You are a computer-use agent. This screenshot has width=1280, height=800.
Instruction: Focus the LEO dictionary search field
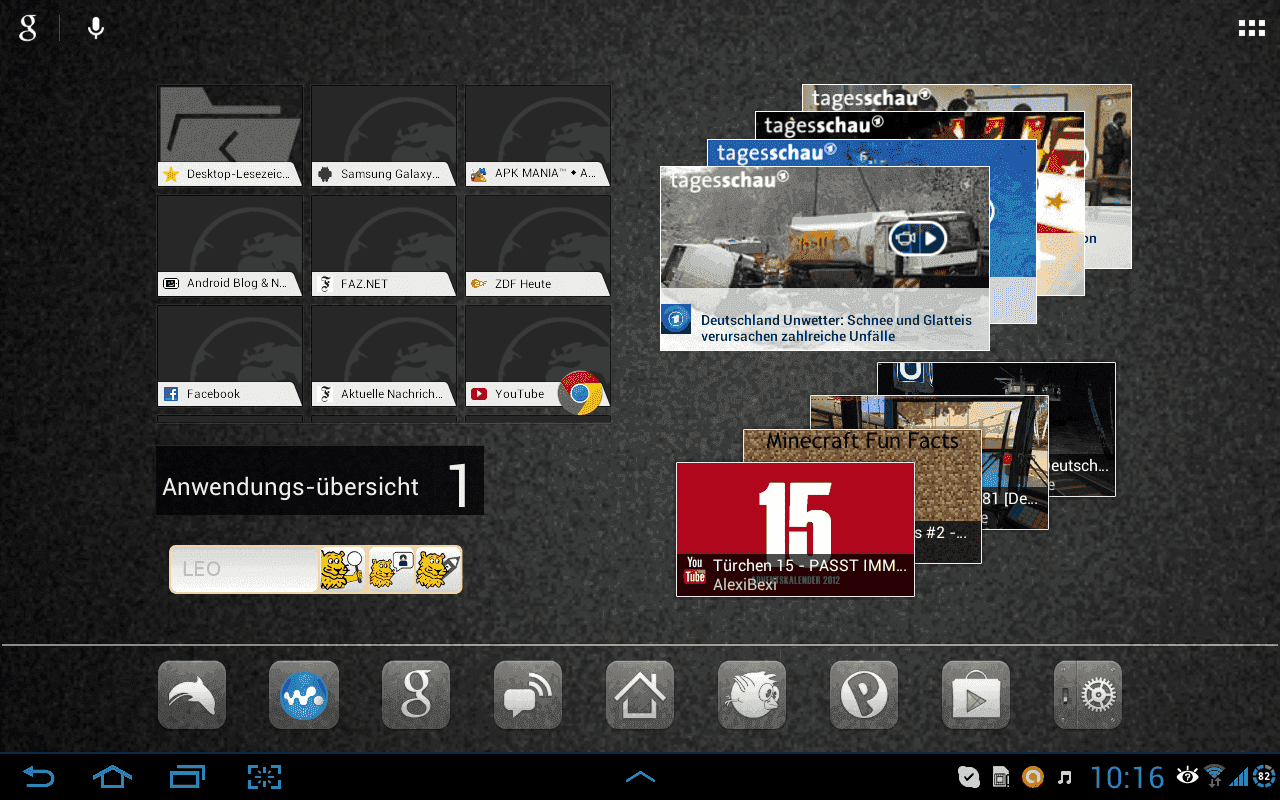[245, 569]
